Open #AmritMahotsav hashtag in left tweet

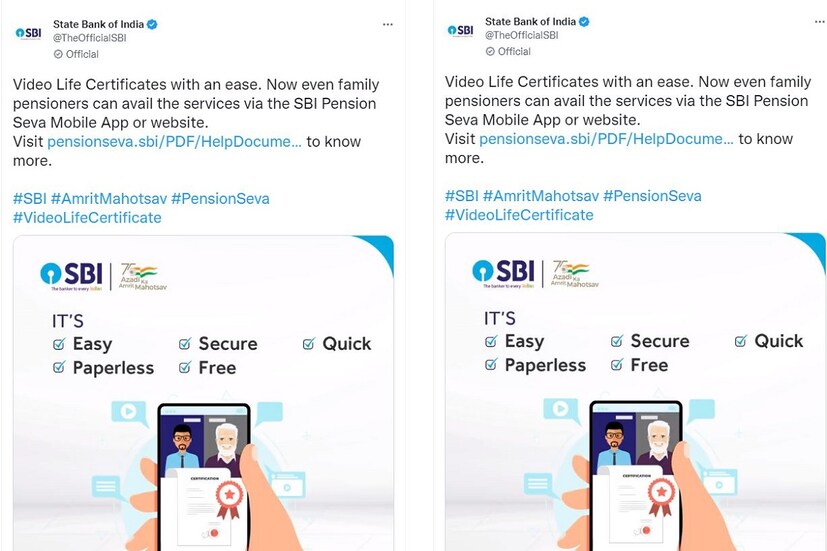click(x=109, y=199)
